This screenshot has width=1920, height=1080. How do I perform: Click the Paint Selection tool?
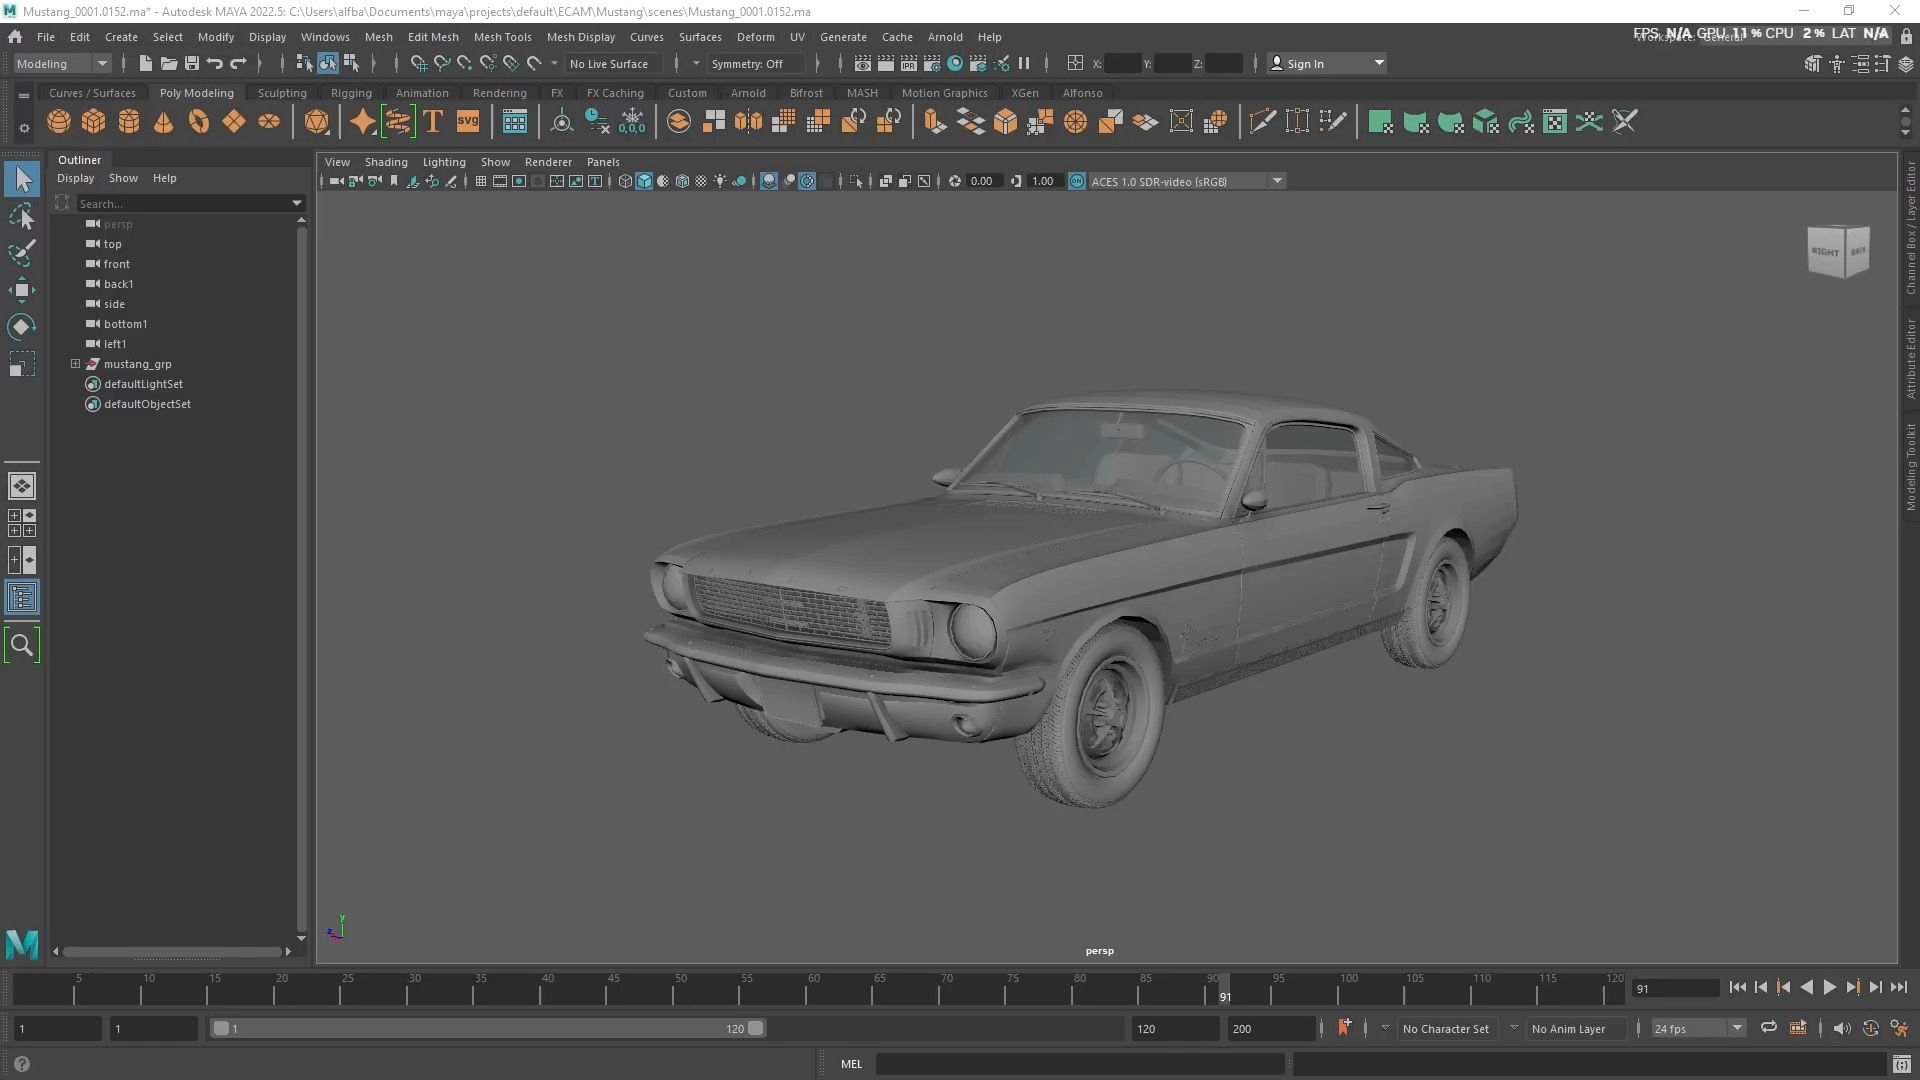coord(21,253)
